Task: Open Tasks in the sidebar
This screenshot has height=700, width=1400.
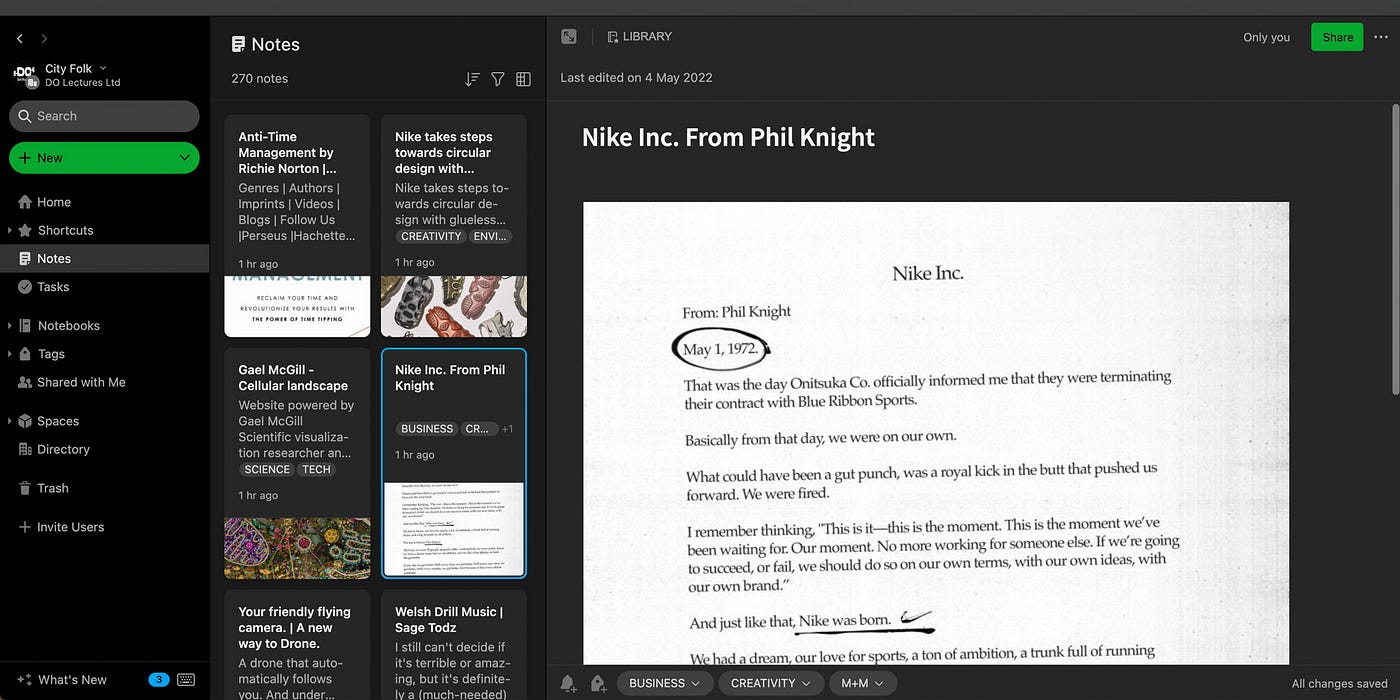Action: pyautogui.click(x=53, y=287)
